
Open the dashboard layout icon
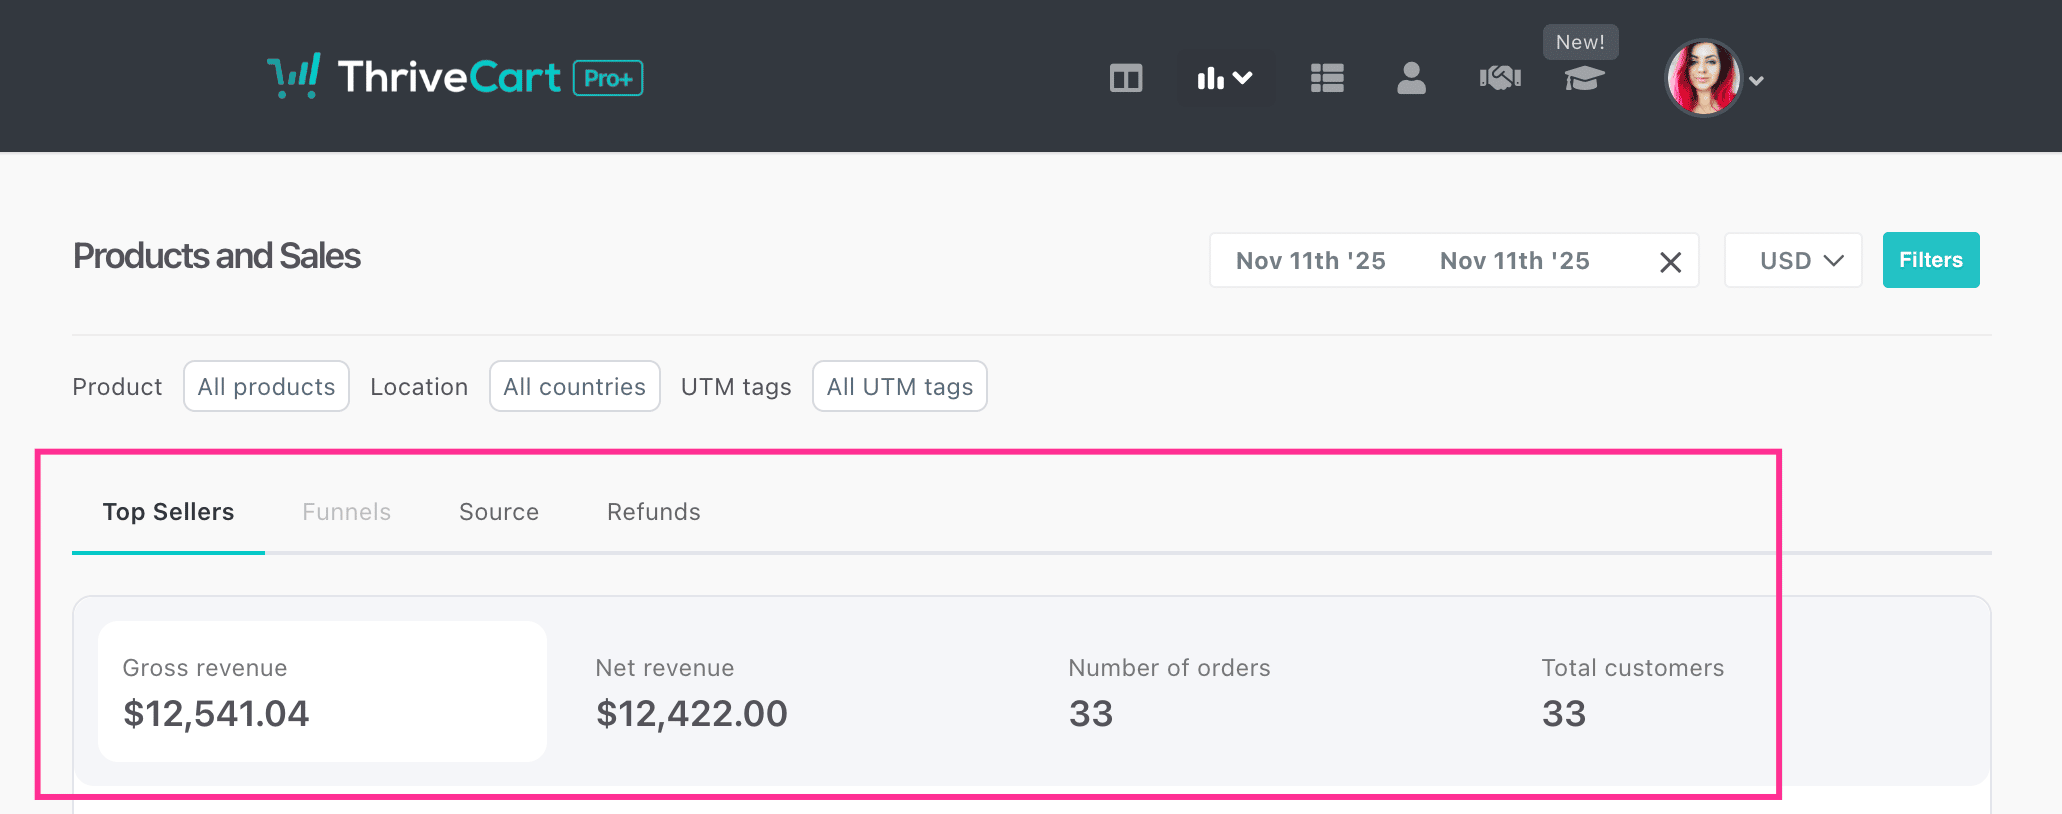coord(1126,78)
